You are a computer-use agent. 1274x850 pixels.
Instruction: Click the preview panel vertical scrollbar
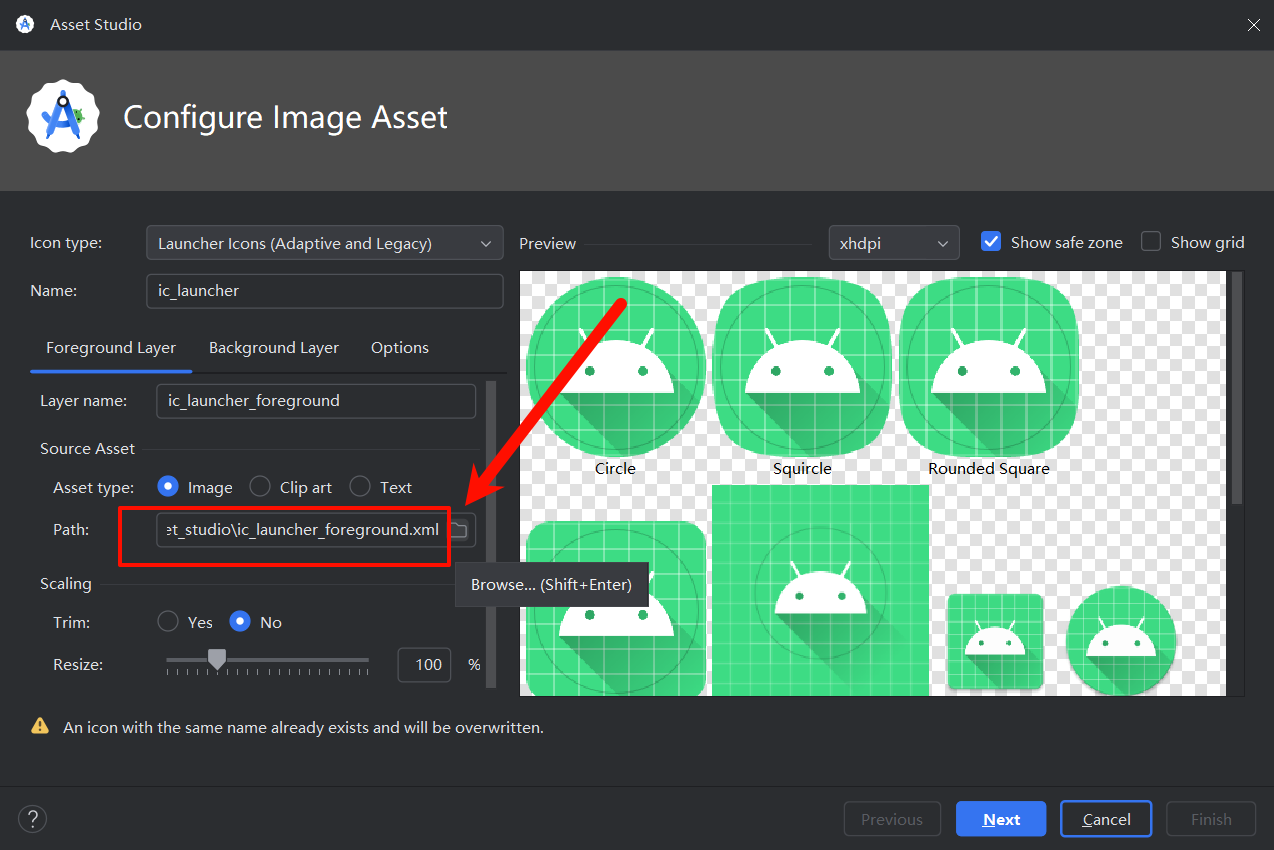(x=1237, y=387)
